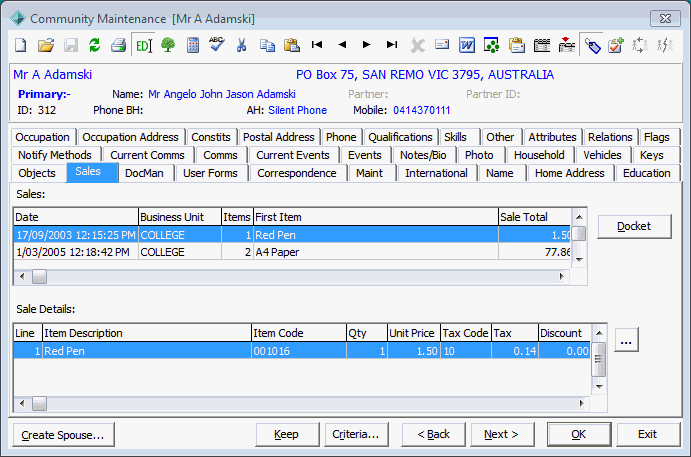The width and height of the screenshot is (691, 457).
Task: Run spell check with the ABC icon
Action: tap(216, 45)
